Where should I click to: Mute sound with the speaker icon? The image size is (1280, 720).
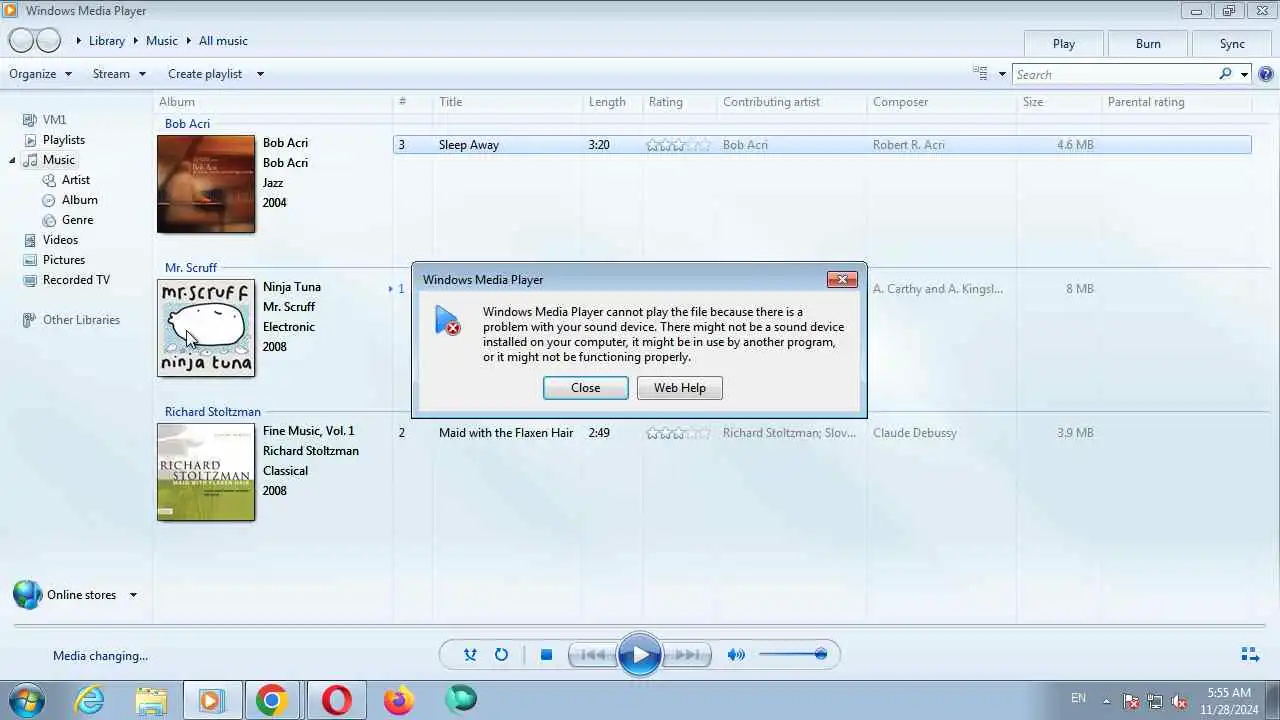[x=736, y=655]
